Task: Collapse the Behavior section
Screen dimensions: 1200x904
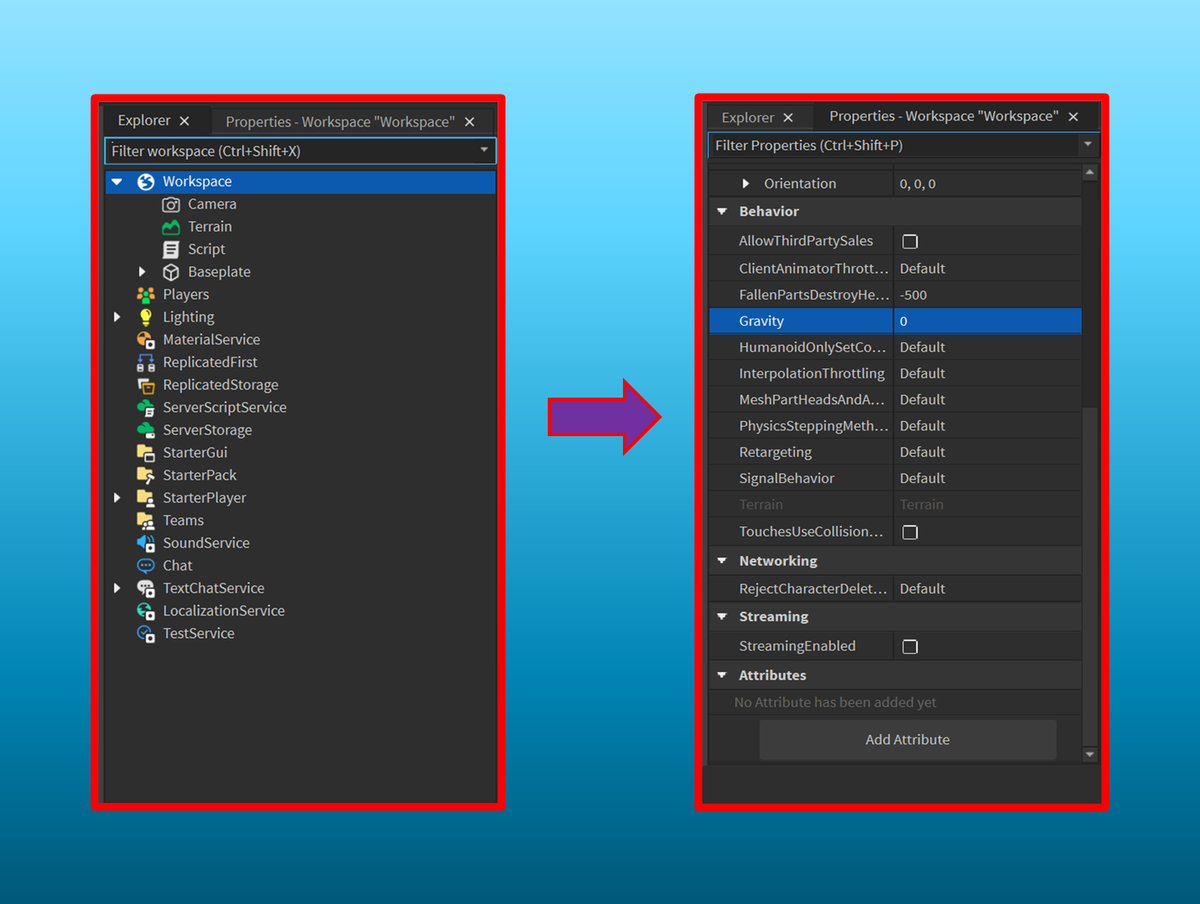Action: [x=722, y=212]
